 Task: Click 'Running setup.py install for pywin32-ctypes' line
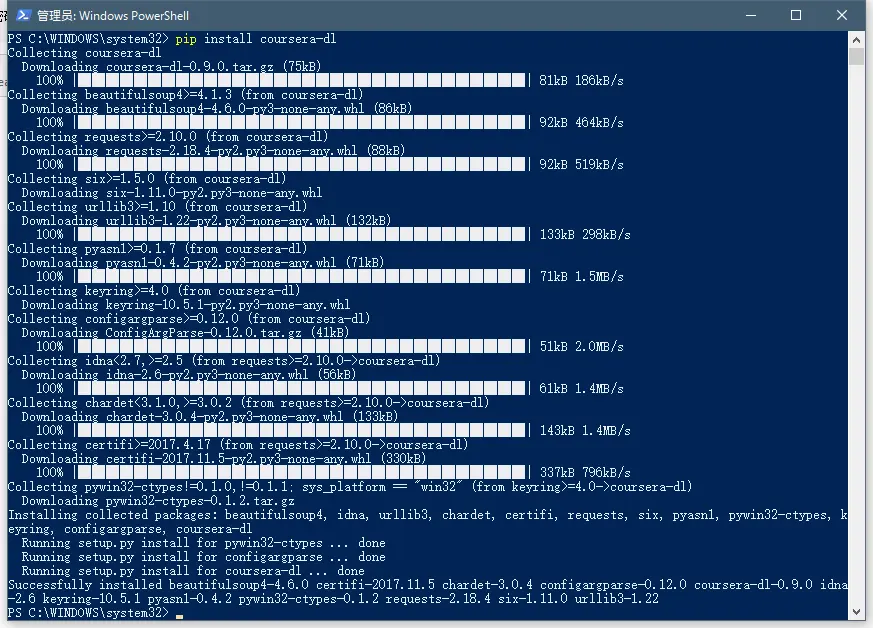click(203, 543)
